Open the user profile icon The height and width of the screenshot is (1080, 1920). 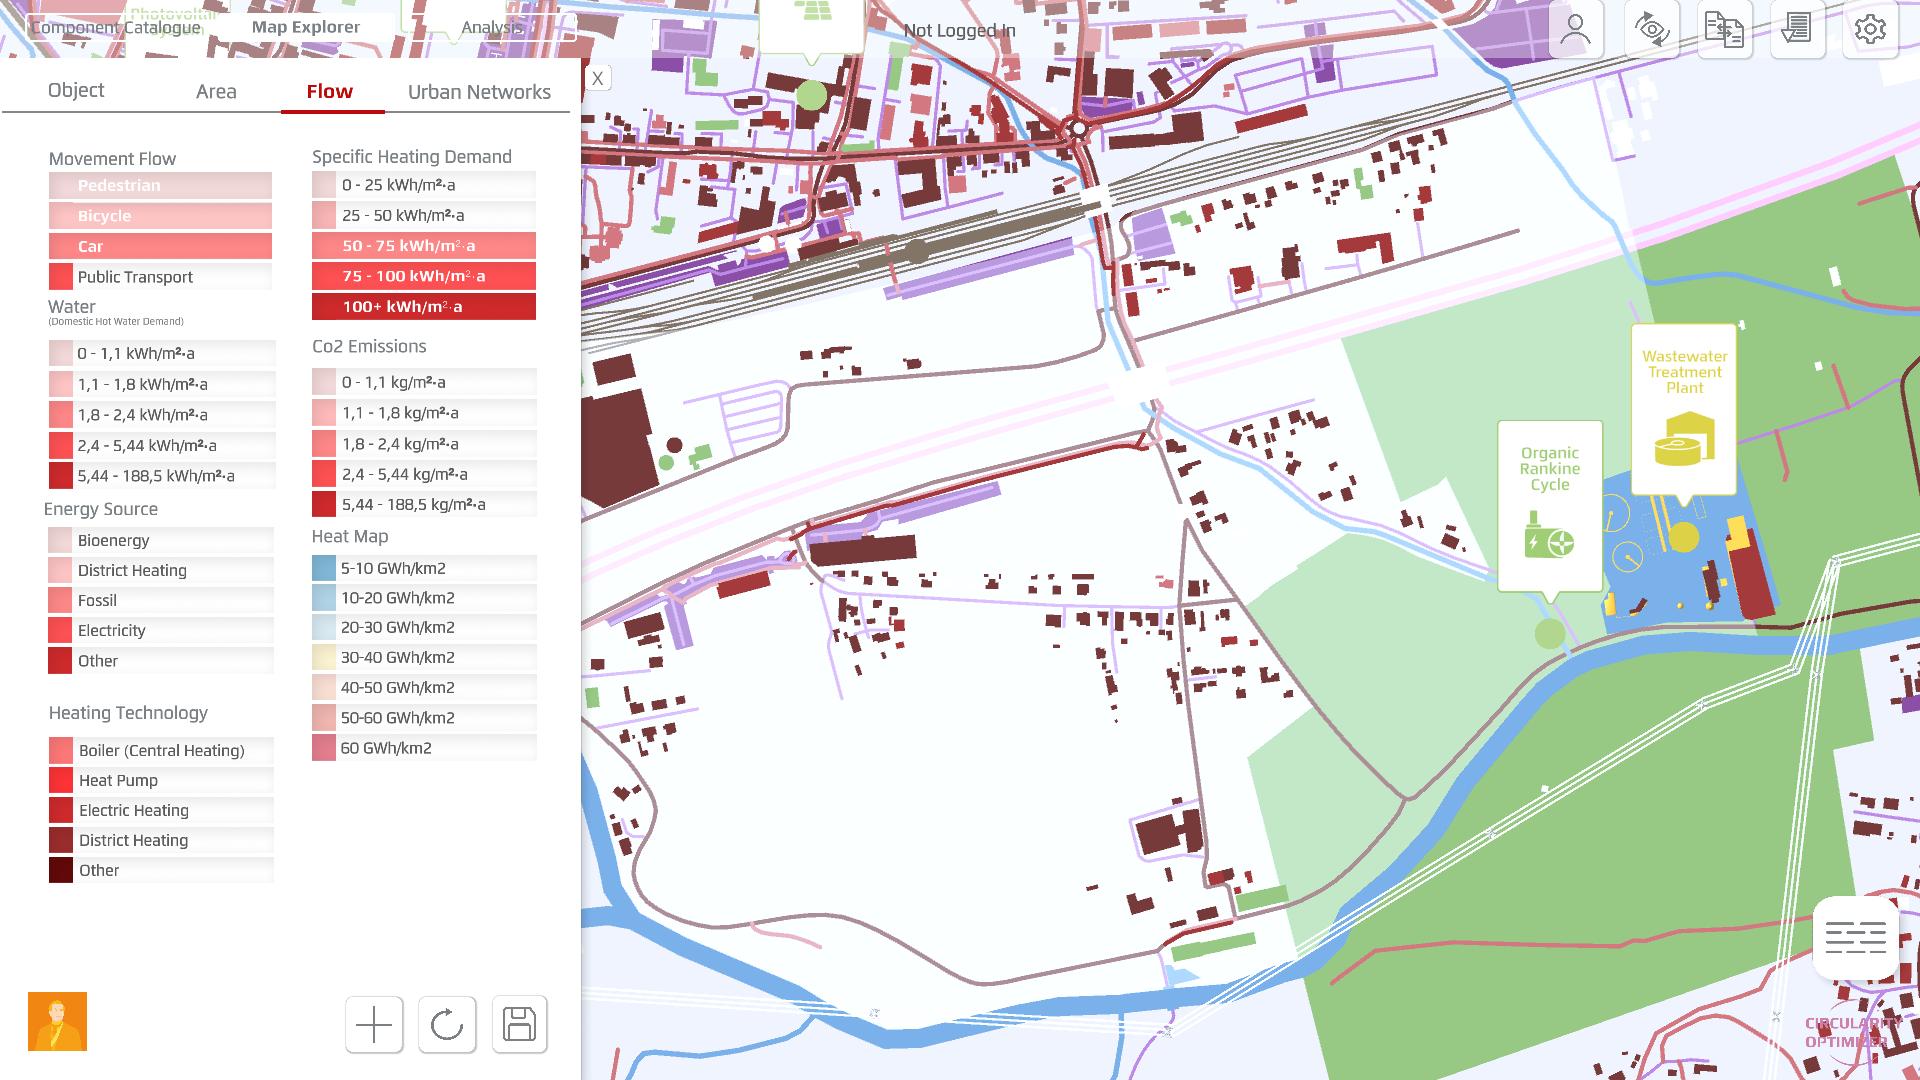coord(1575,30)
